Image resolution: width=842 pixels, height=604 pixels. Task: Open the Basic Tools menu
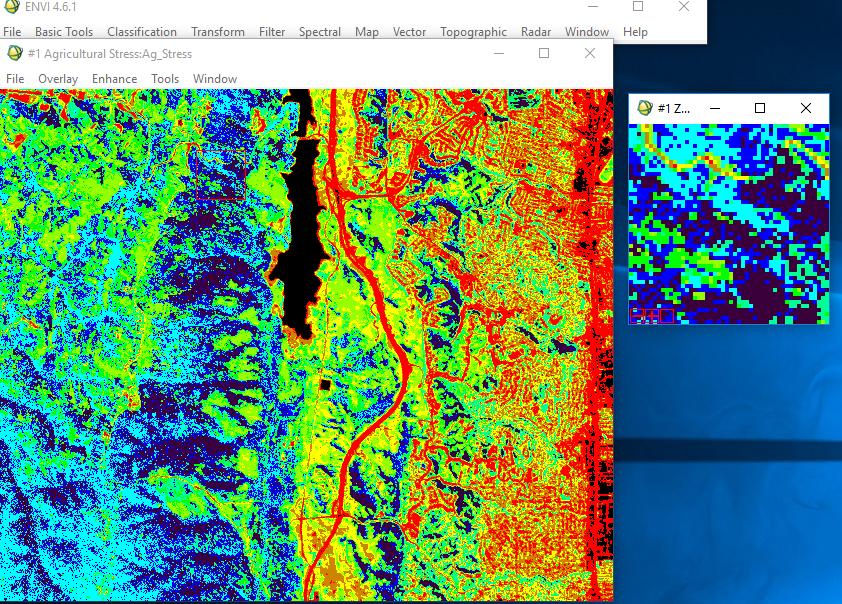63,31
